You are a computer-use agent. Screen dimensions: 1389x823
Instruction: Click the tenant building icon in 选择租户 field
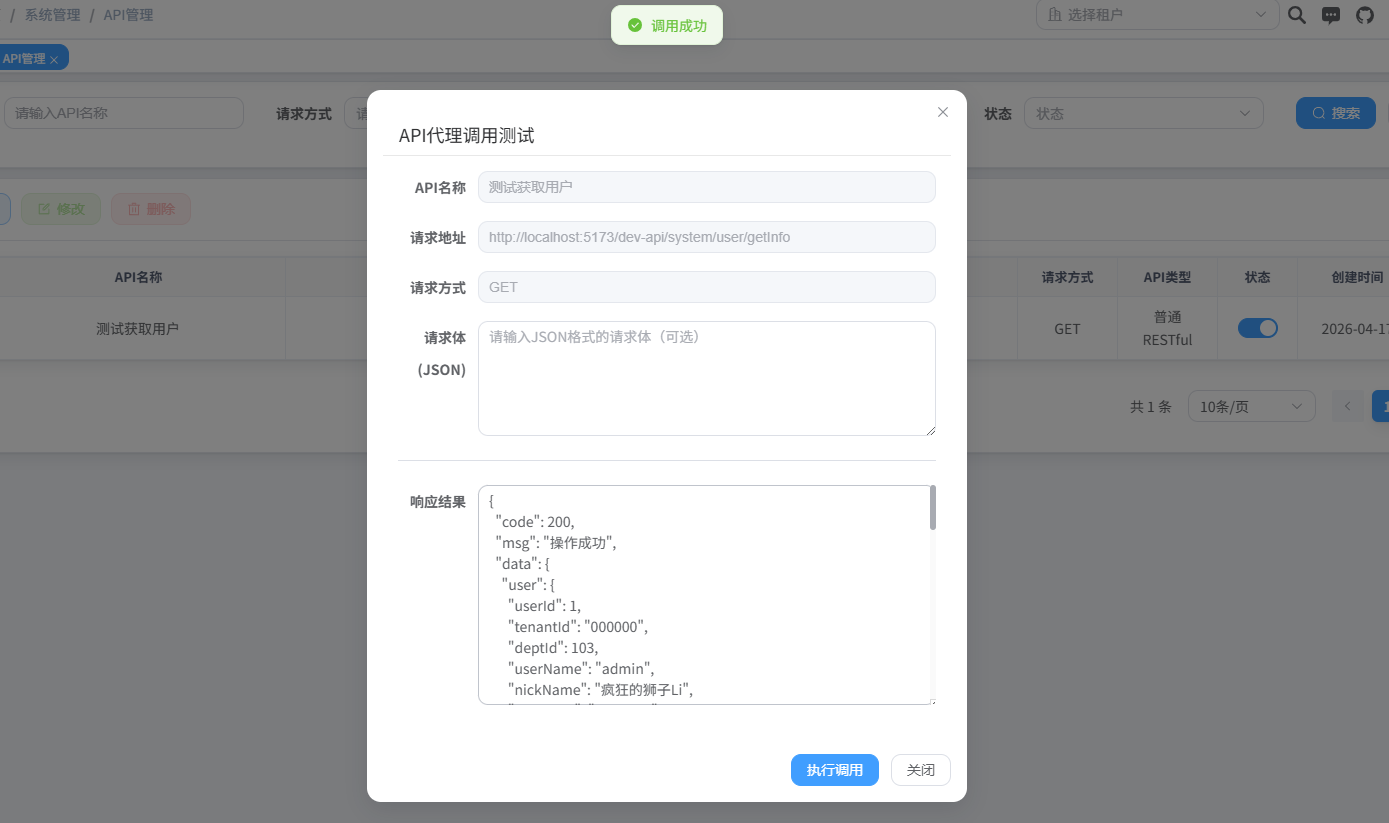click(x=1054, y=14)
